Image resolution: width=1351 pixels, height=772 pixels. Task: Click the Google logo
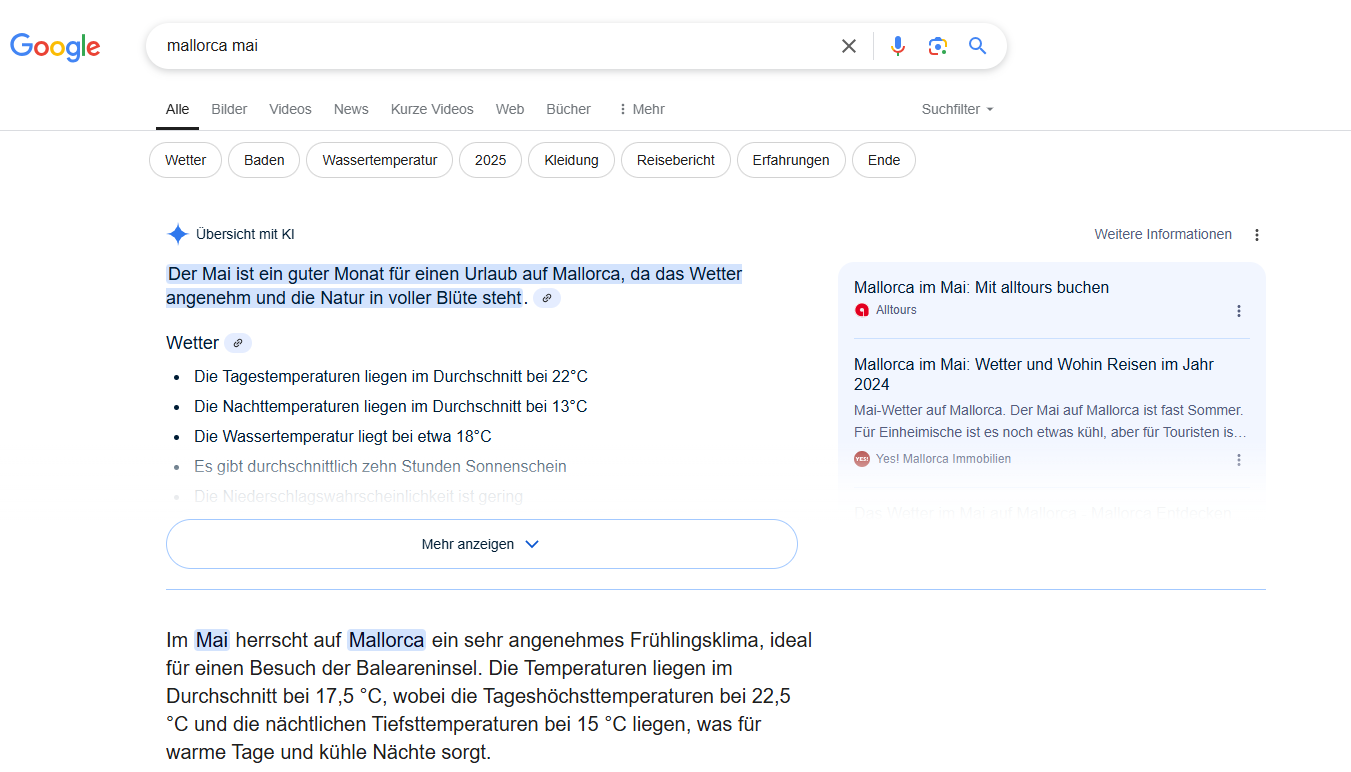click(x=55, y=46)
